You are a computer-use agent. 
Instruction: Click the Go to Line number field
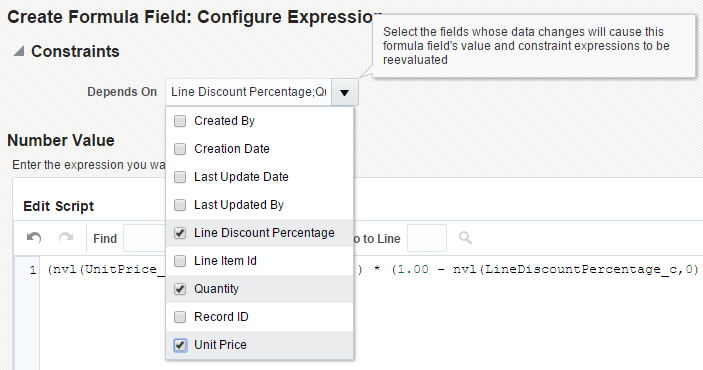tap(427, 238)
